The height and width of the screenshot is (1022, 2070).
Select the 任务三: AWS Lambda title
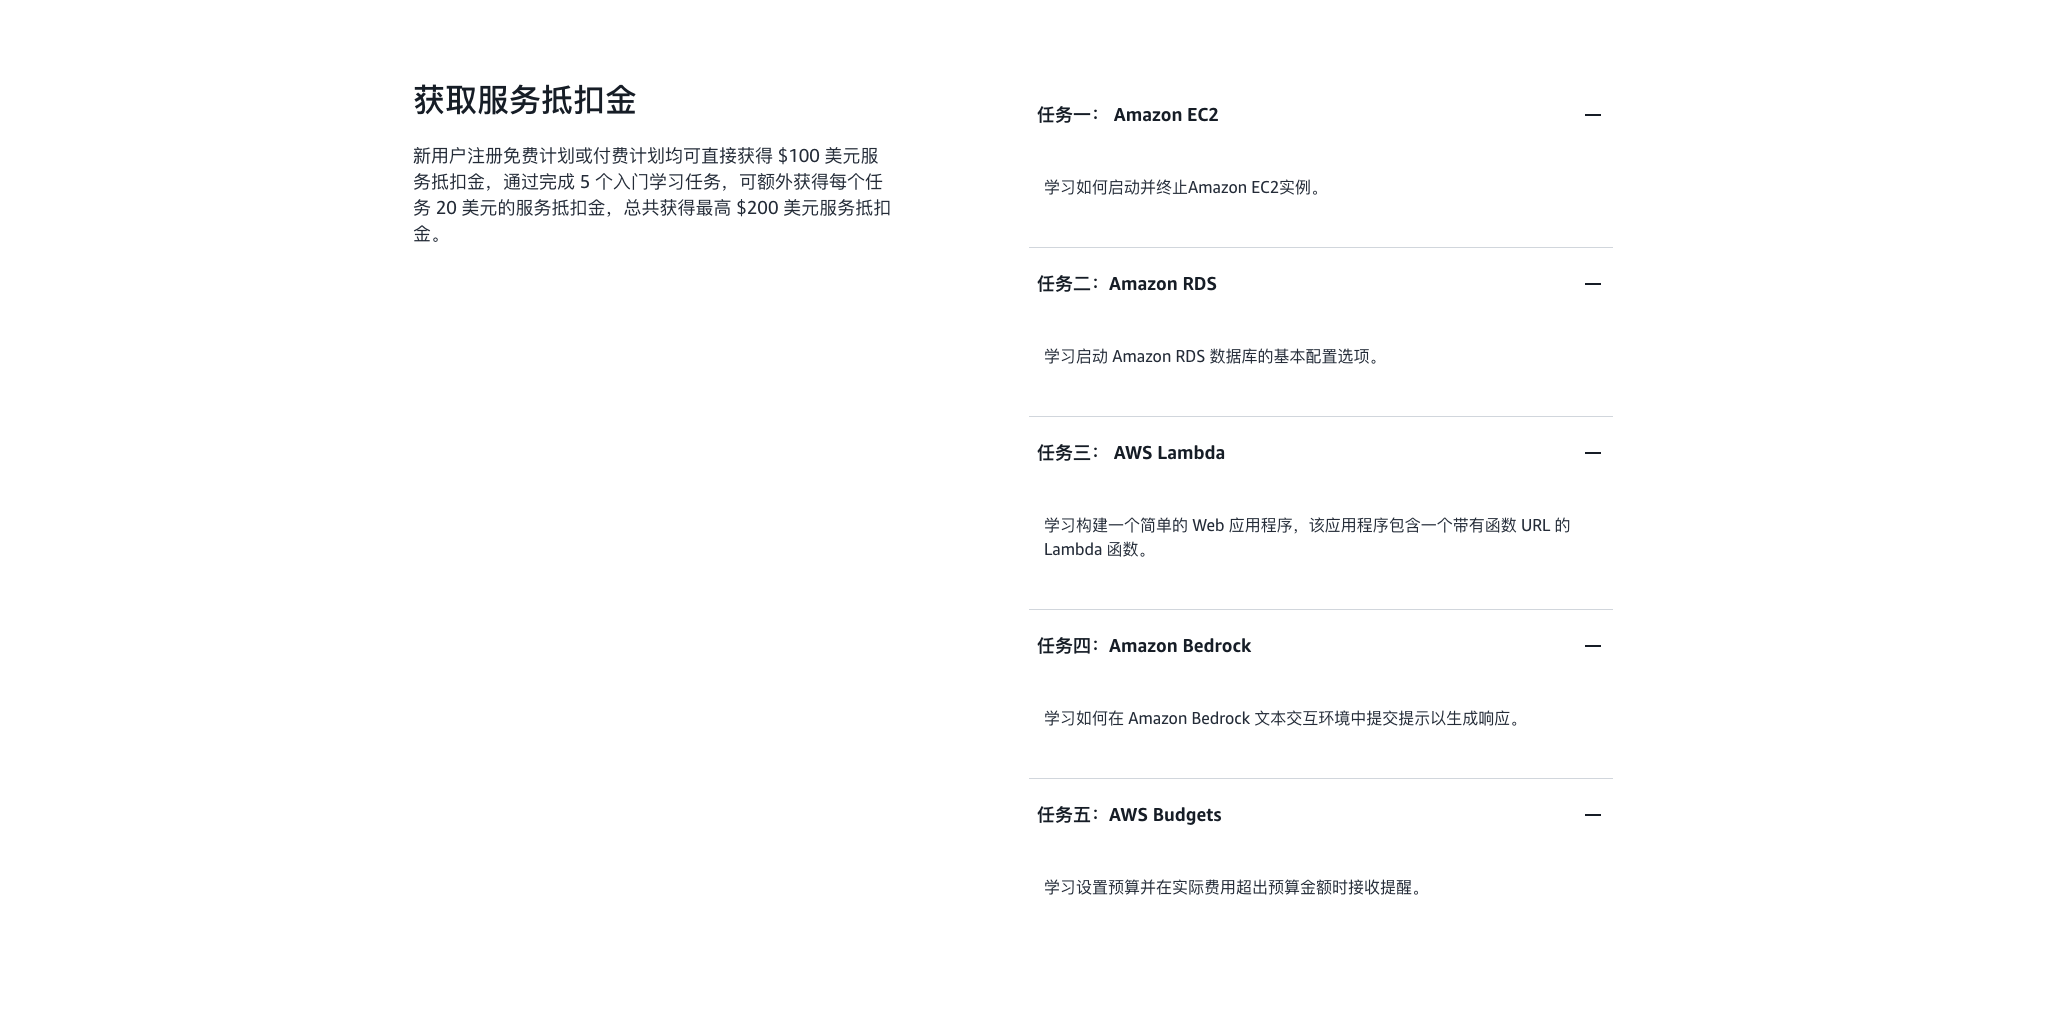click(1130, 453)
